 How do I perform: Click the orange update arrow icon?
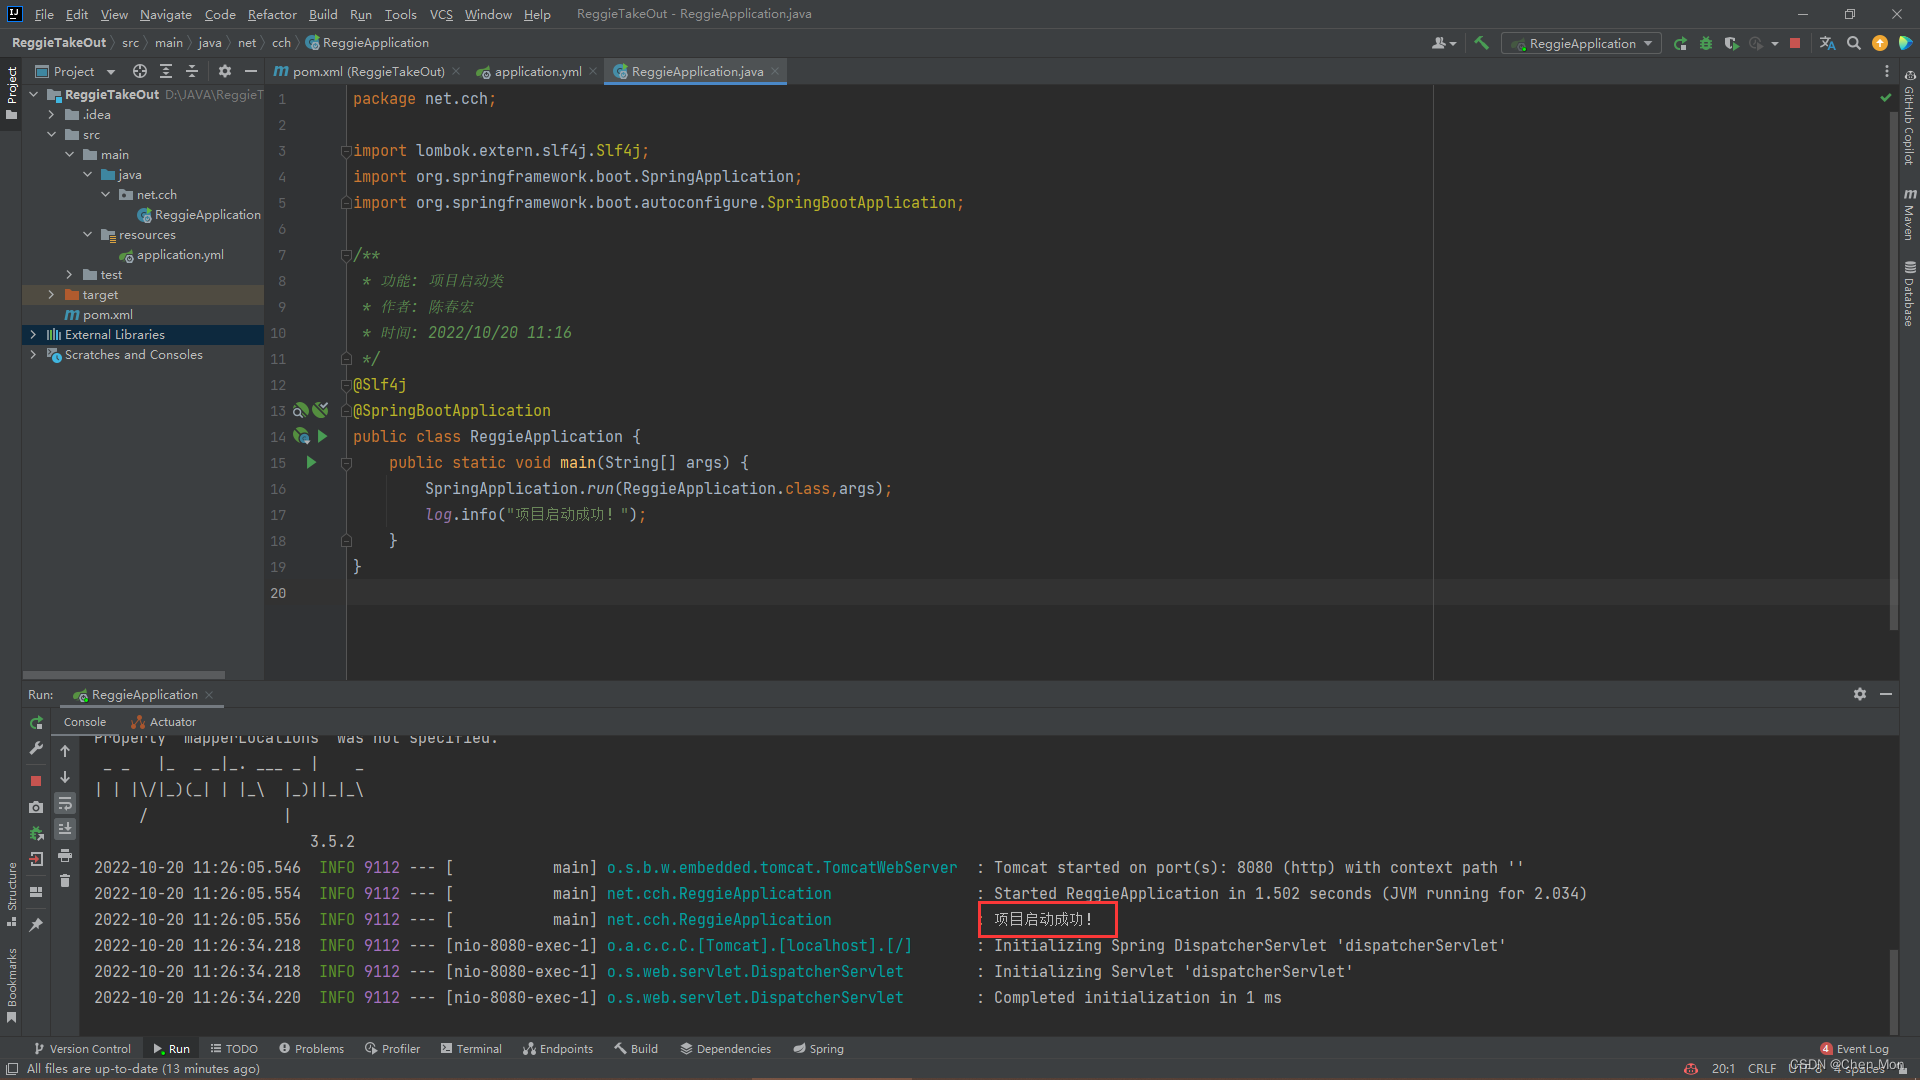tap(1879, 43)
